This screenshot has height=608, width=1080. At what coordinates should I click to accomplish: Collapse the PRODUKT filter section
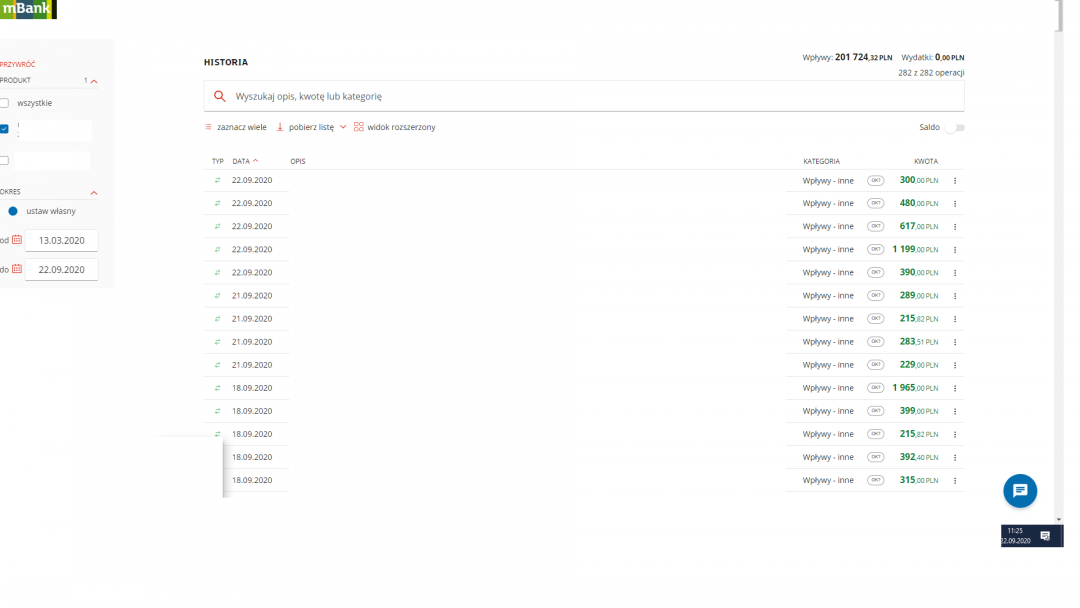pyautogui.click(x=94, y=81)
